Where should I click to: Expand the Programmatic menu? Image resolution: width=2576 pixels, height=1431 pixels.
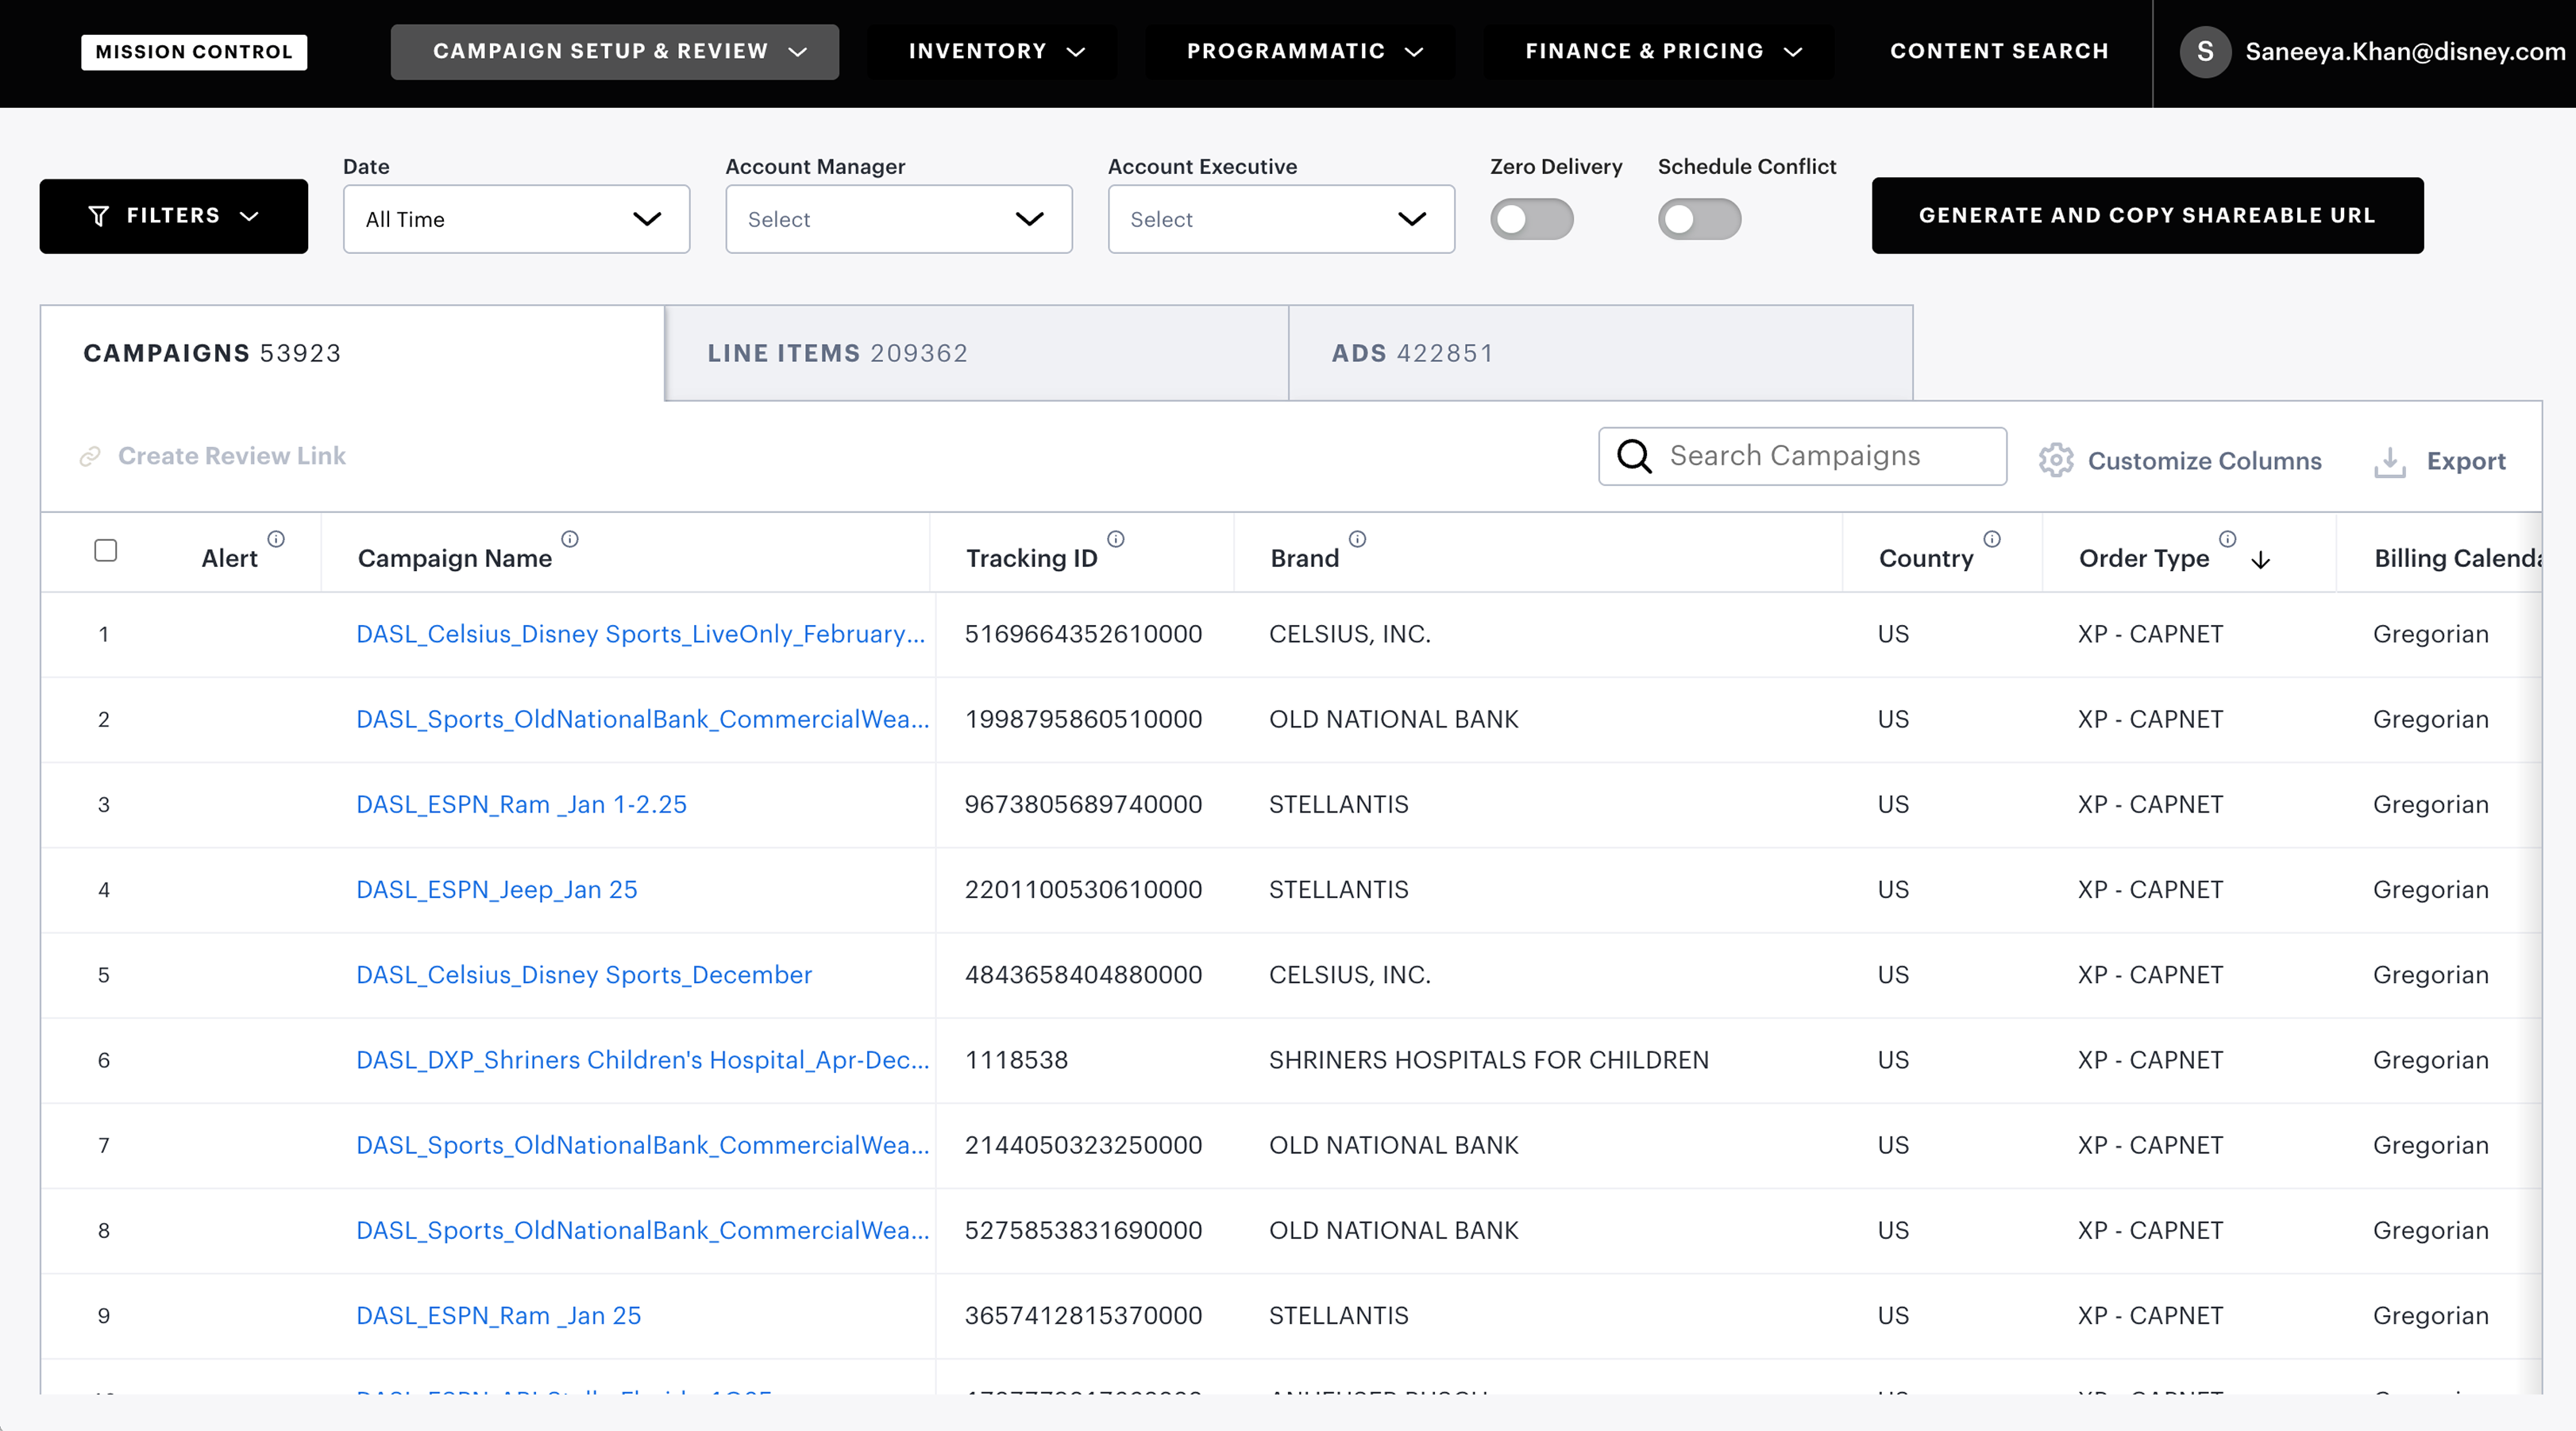(x=1304, y=52)
